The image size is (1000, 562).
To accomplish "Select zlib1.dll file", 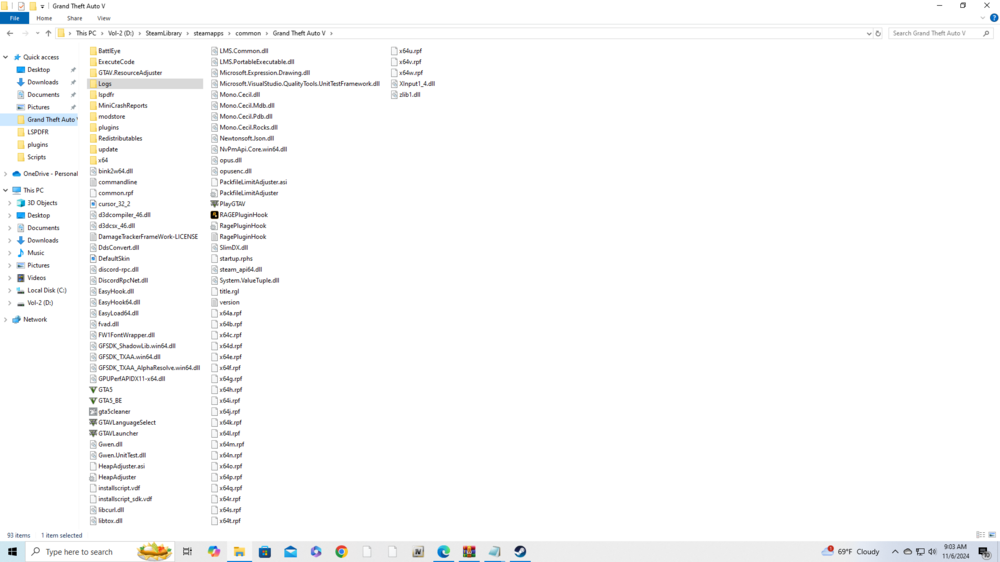I will (x=406, y=94).
